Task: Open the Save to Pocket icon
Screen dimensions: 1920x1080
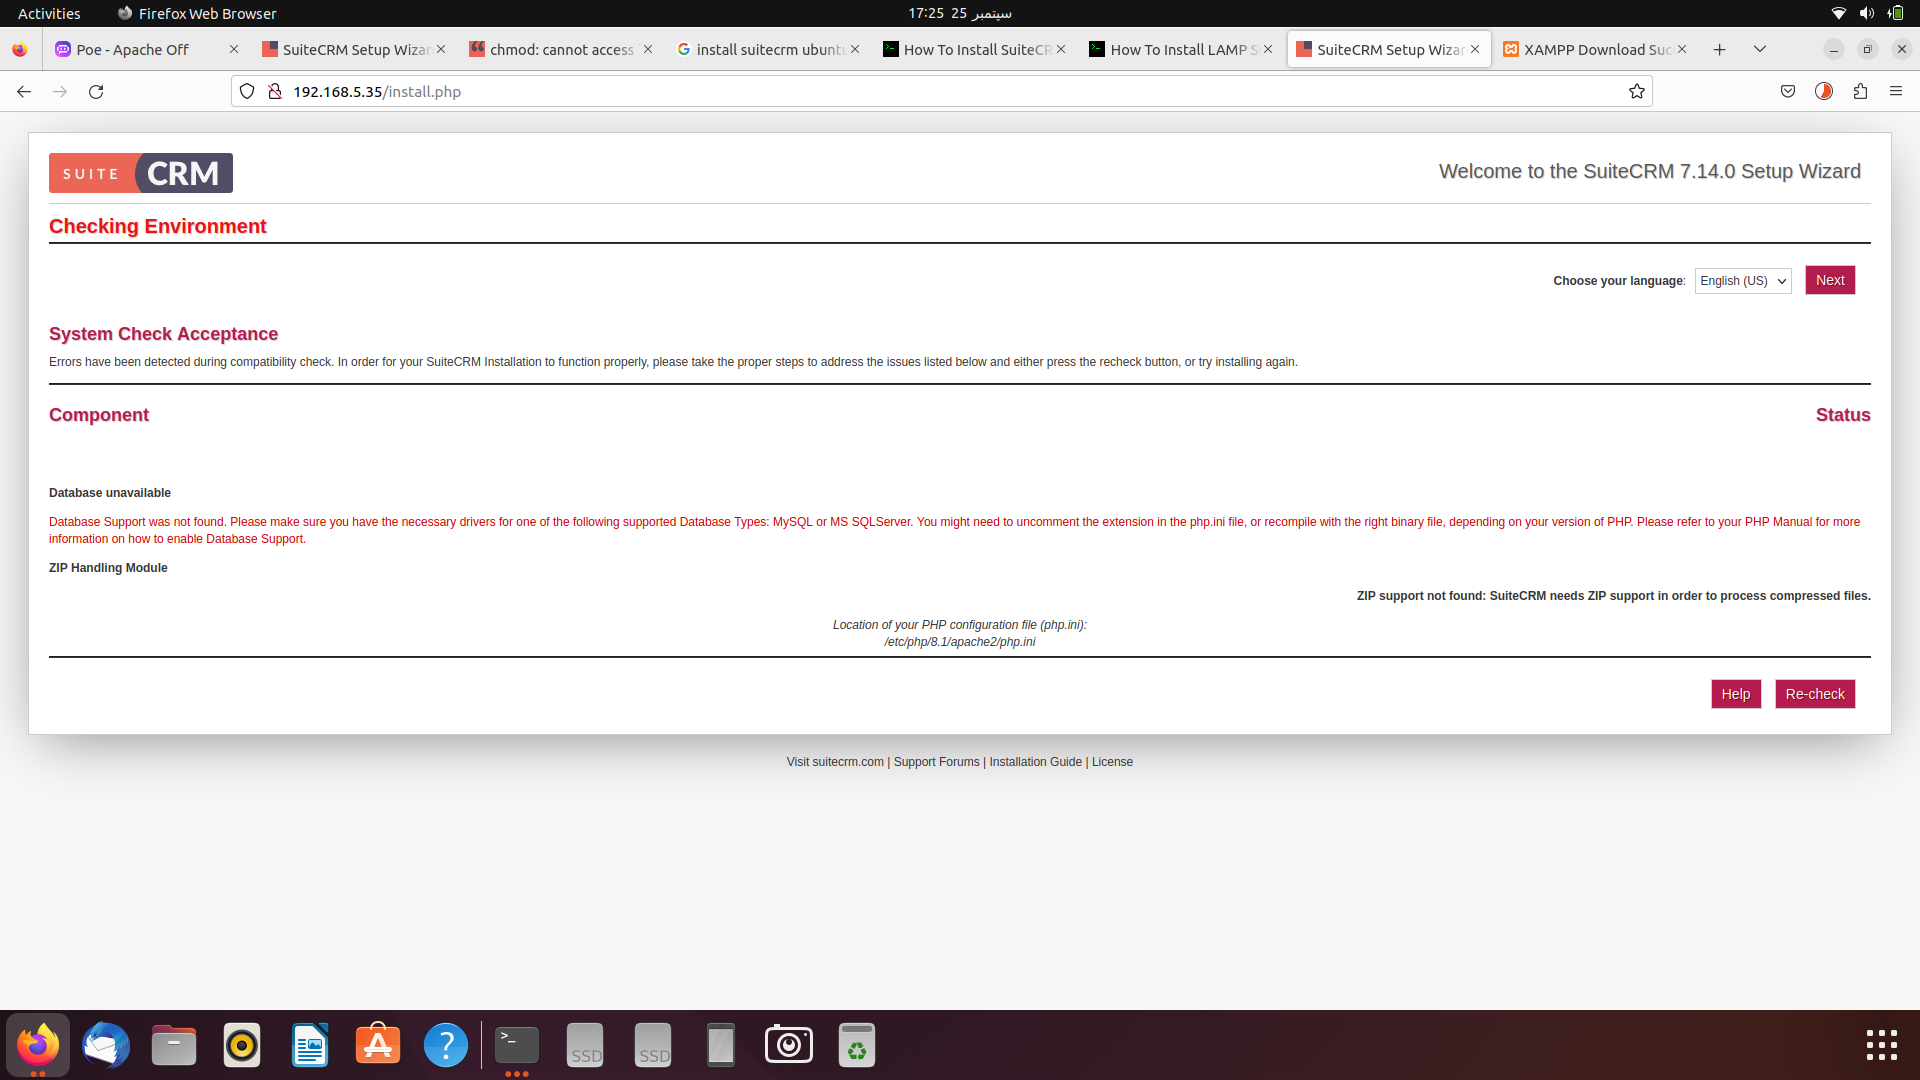Action: click(1788, 91)
